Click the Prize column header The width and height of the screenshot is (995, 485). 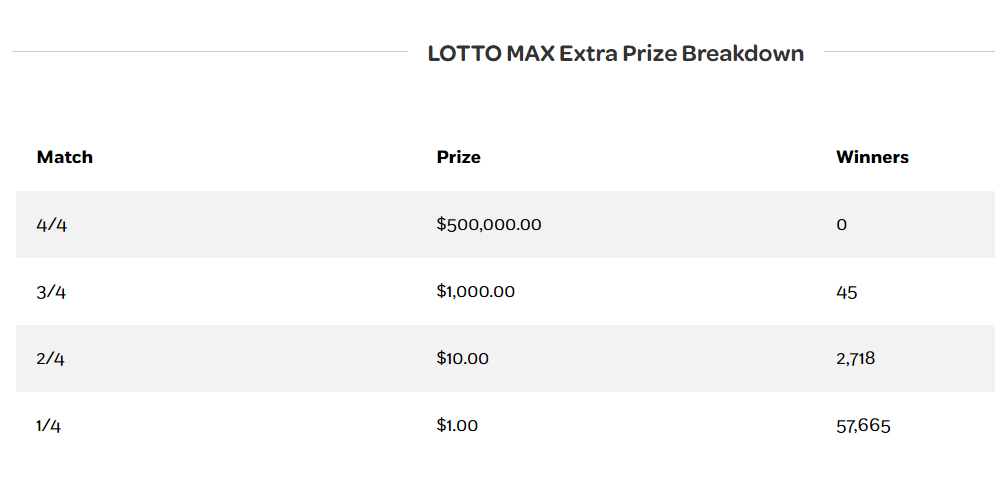(459, 157)
